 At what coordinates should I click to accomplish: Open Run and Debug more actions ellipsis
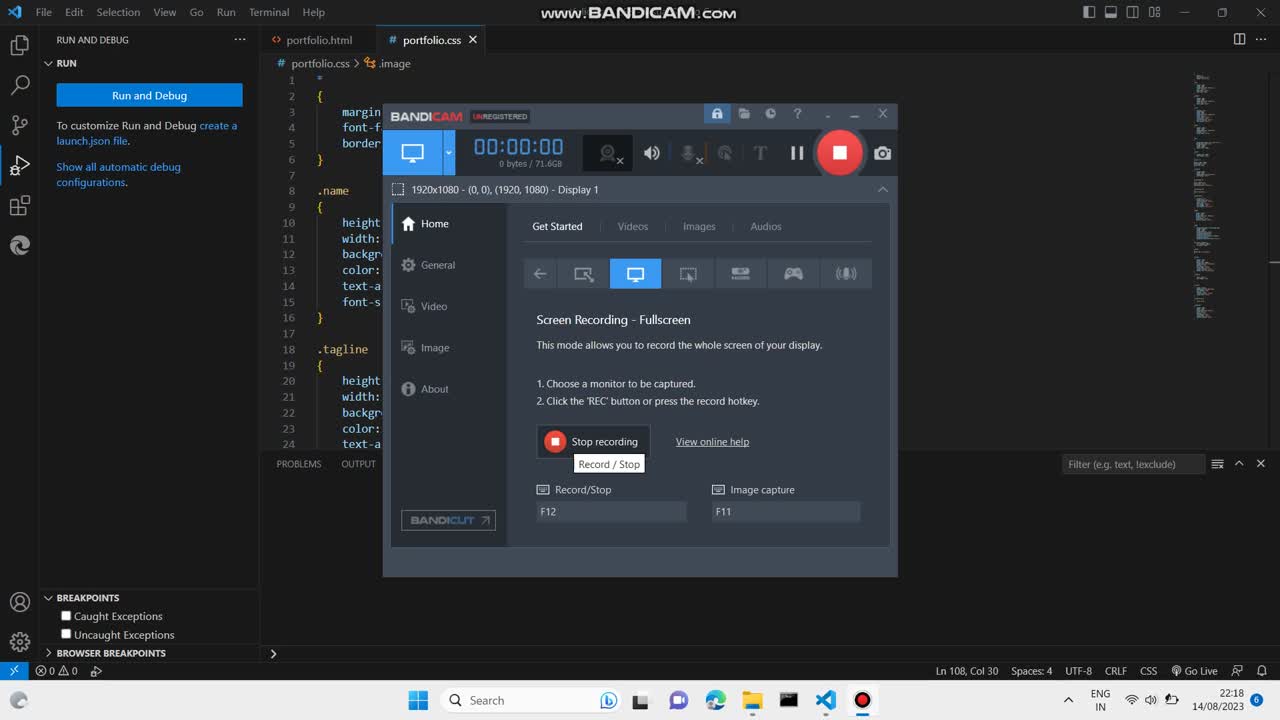239,40
